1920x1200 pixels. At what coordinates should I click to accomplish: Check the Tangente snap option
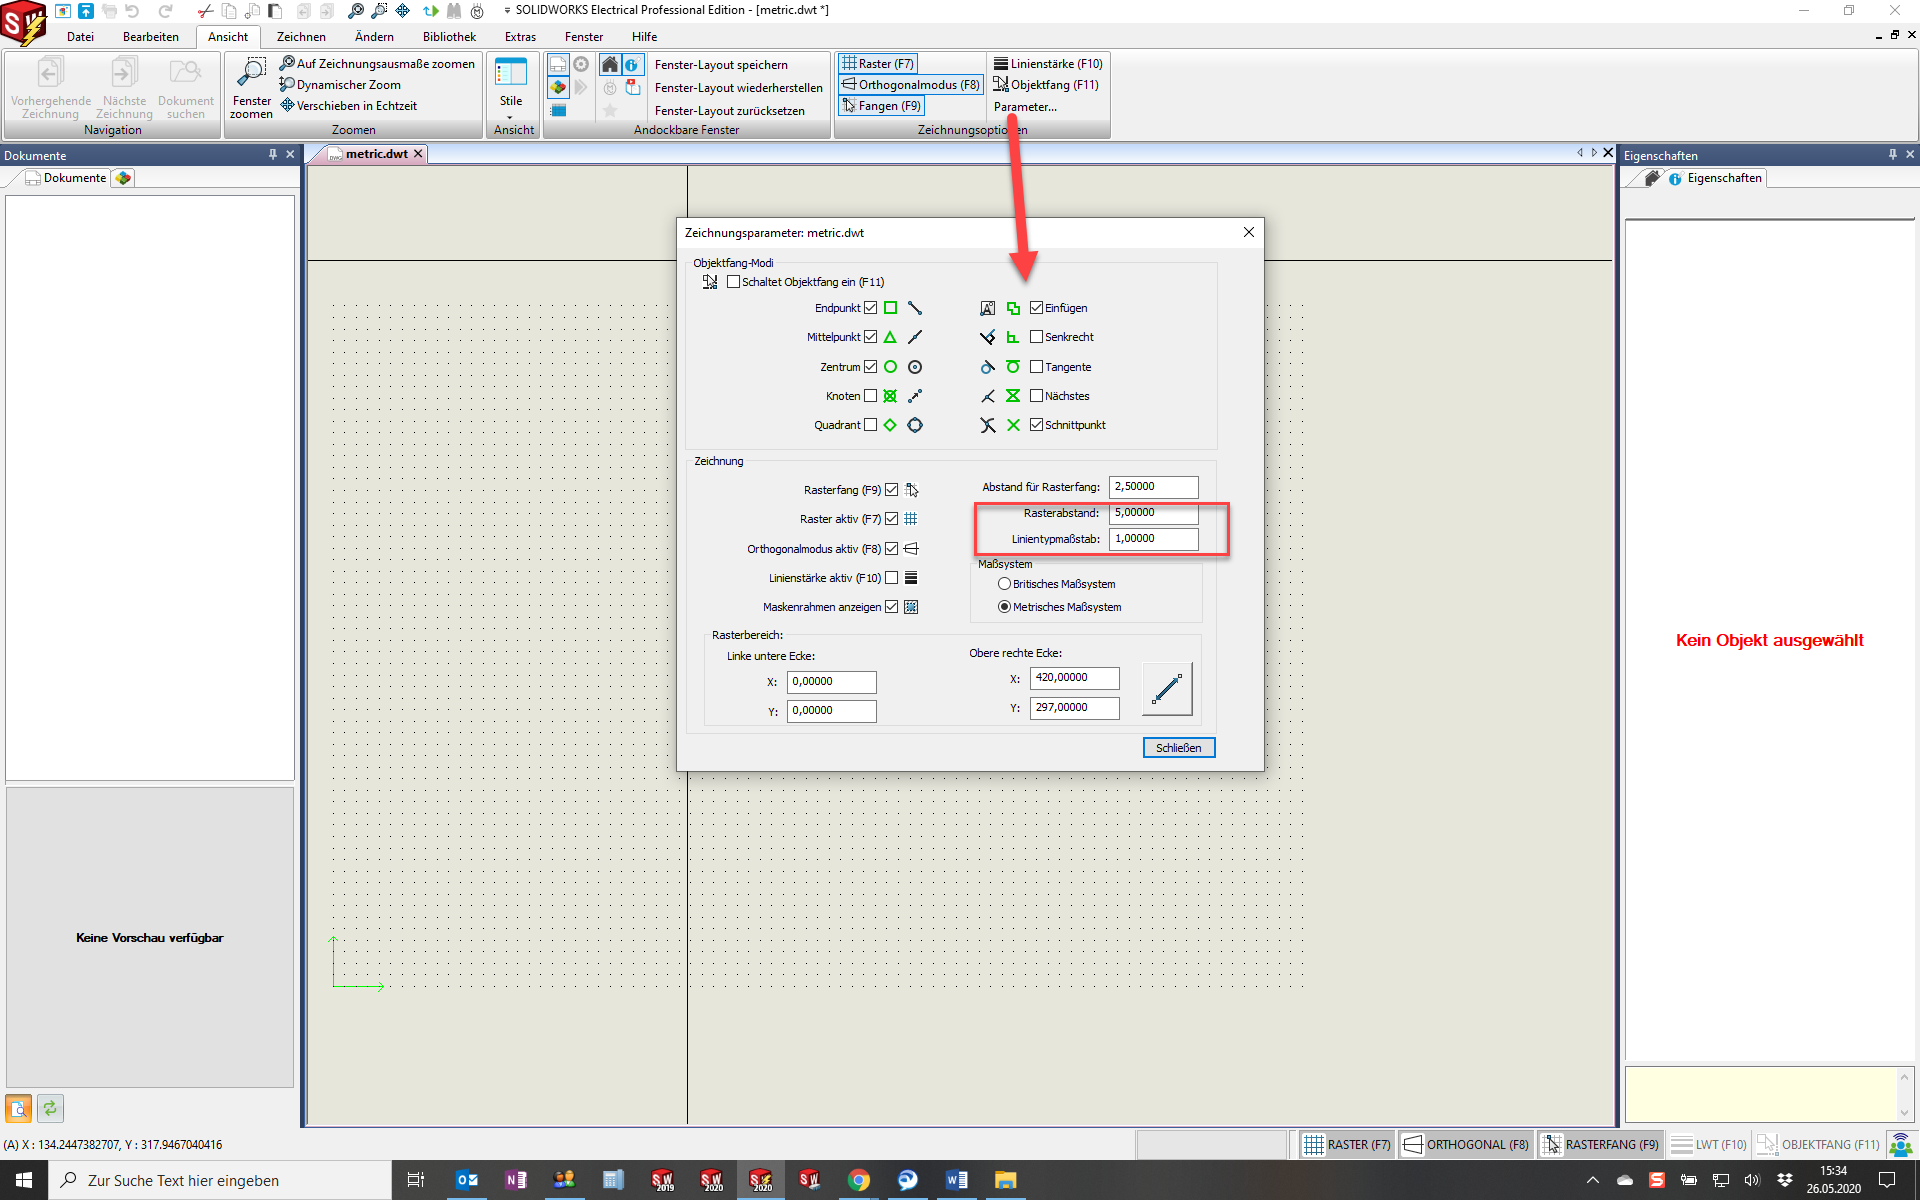coord(1037,367)
